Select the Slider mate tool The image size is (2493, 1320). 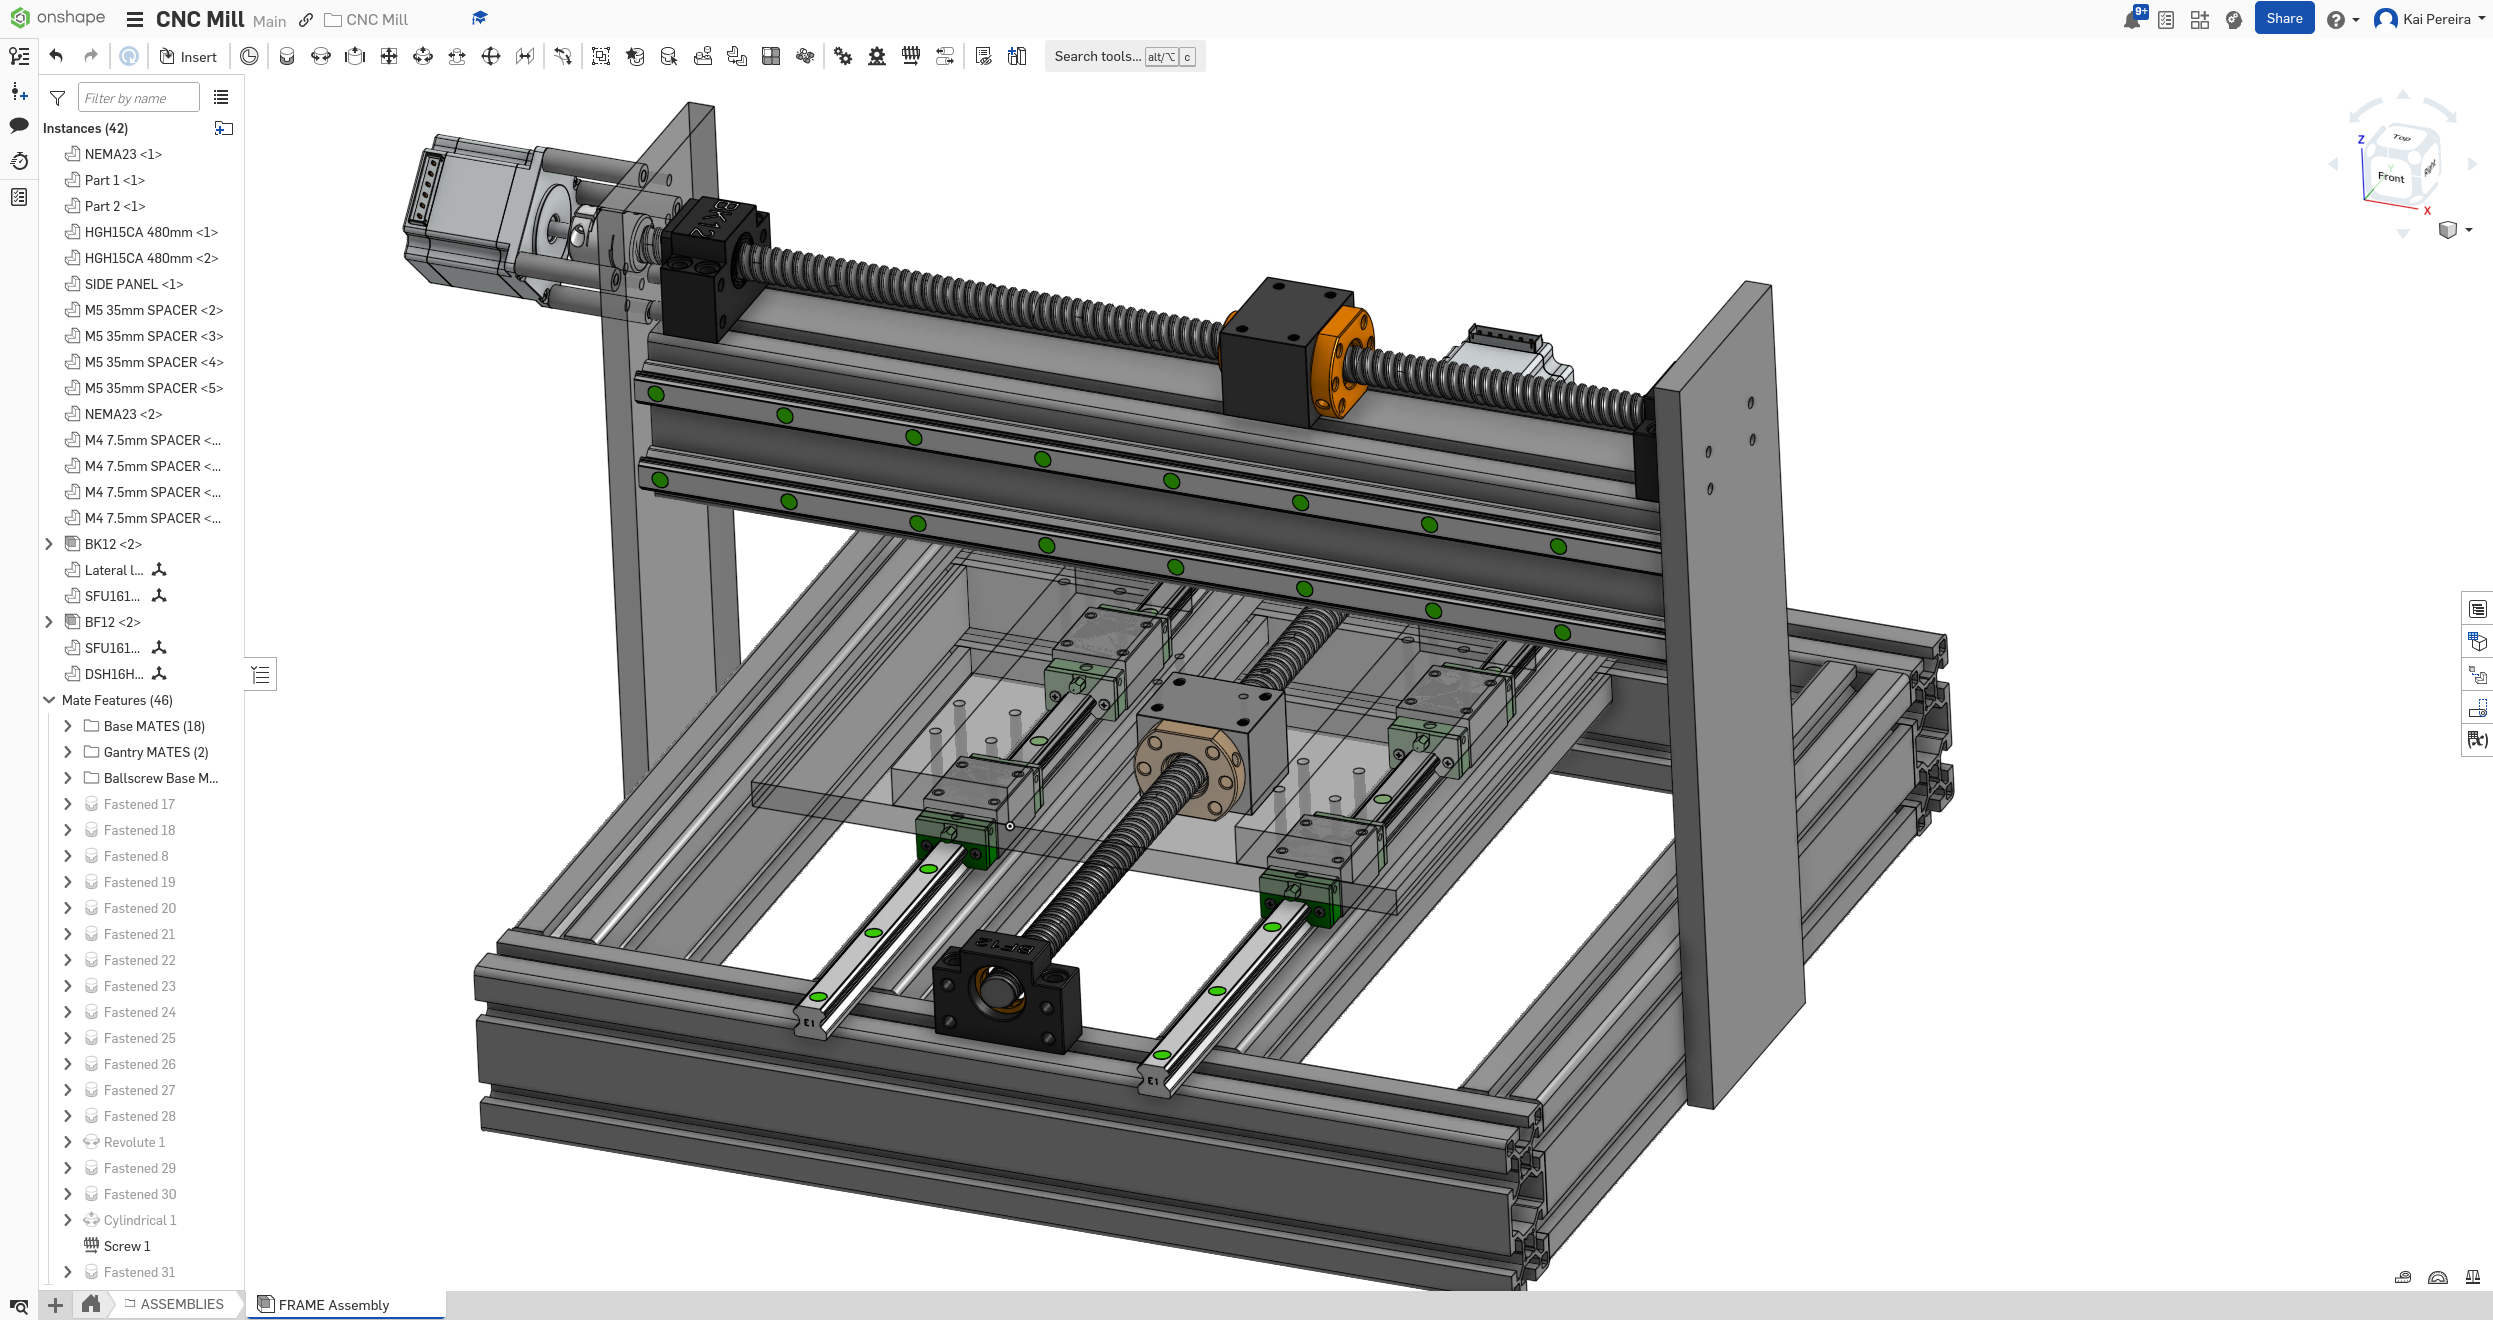pyautogui.click(x=355, y=56)
